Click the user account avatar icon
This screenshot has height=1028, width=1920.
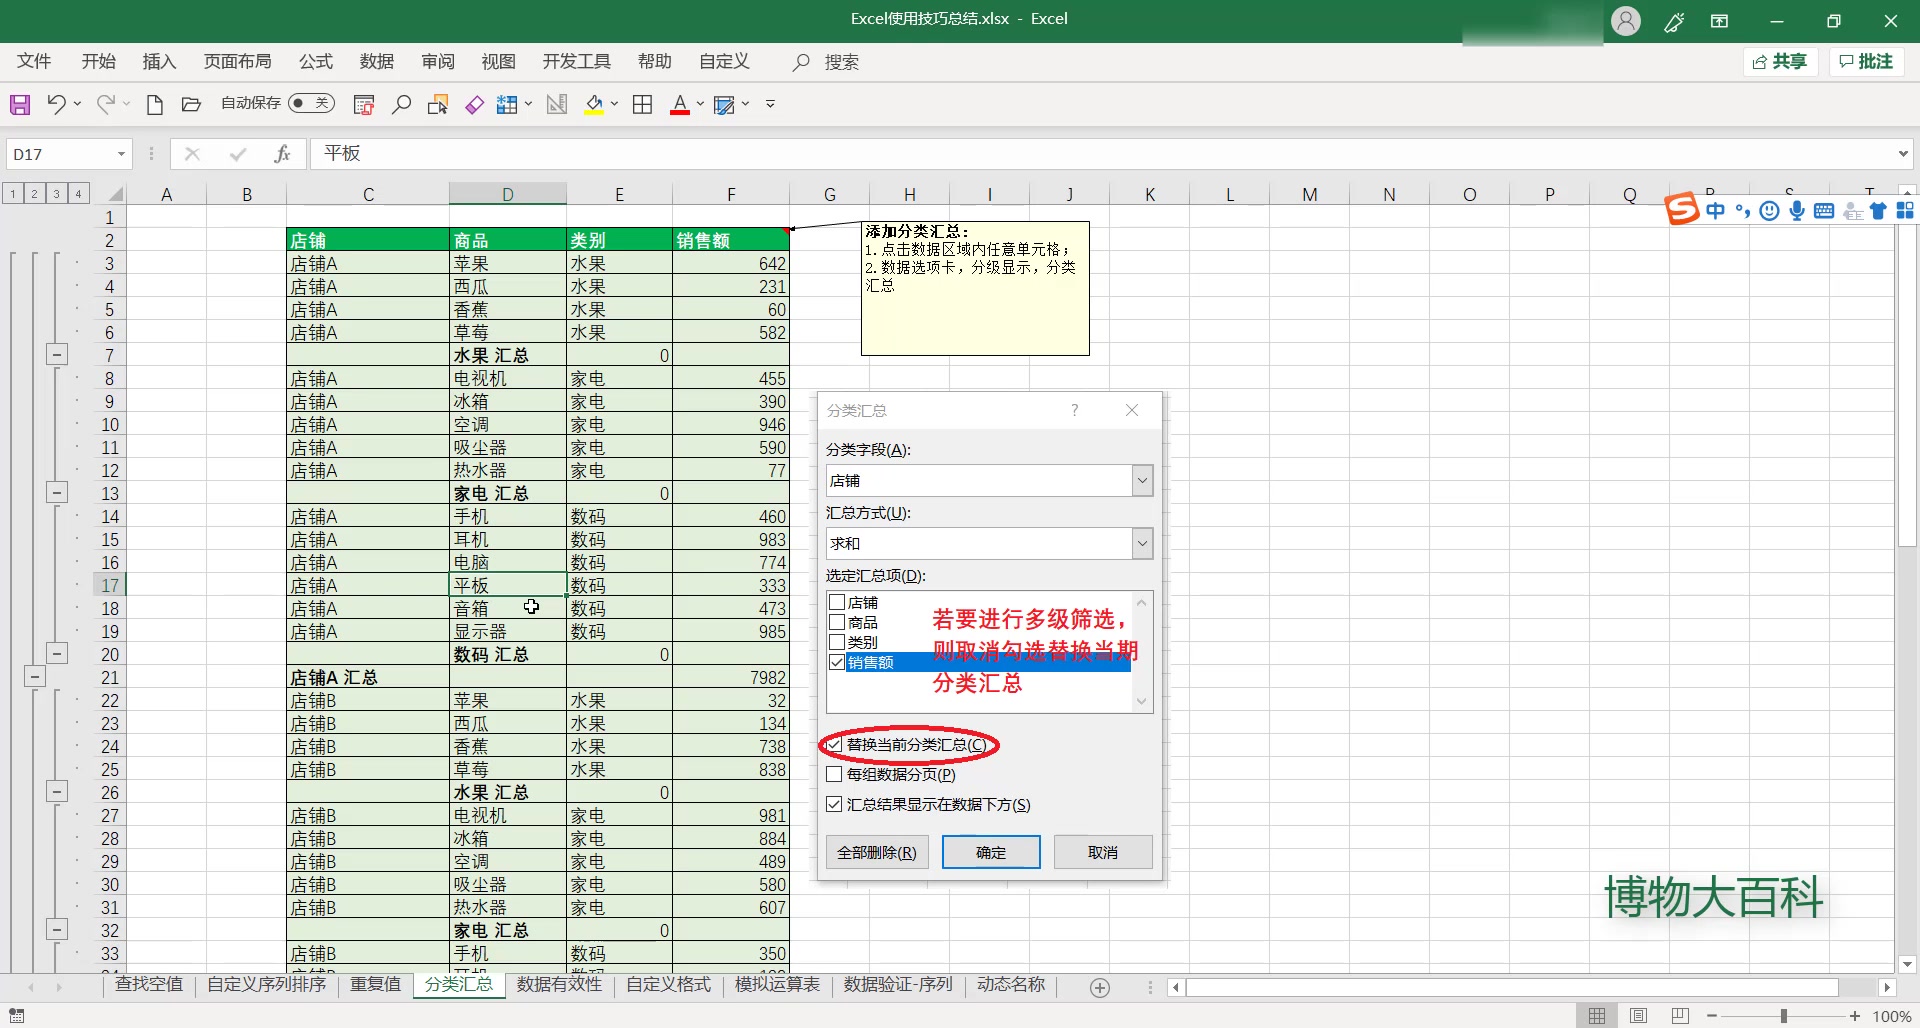[1626, 21]
